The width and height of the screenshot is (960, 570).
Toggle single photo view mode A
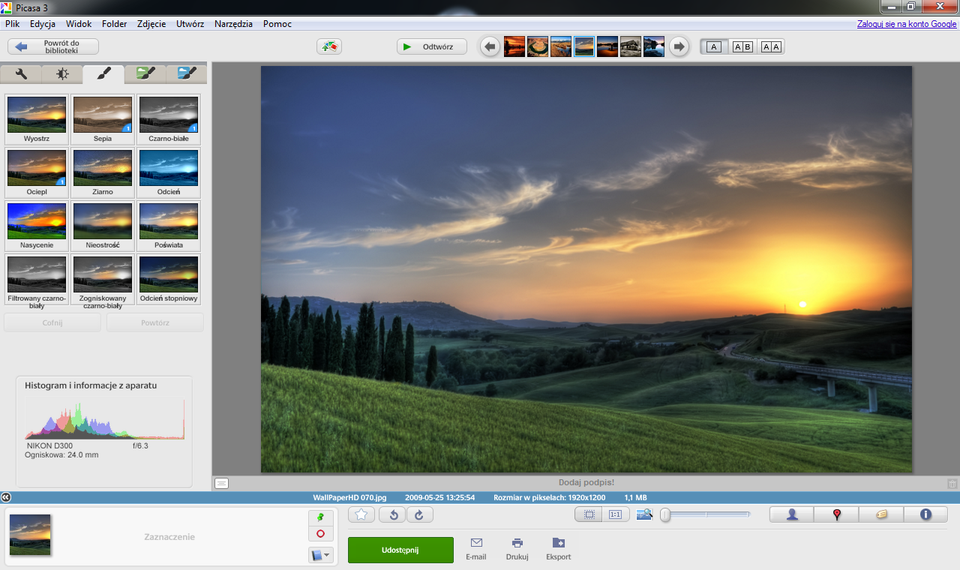click(713, 46)
